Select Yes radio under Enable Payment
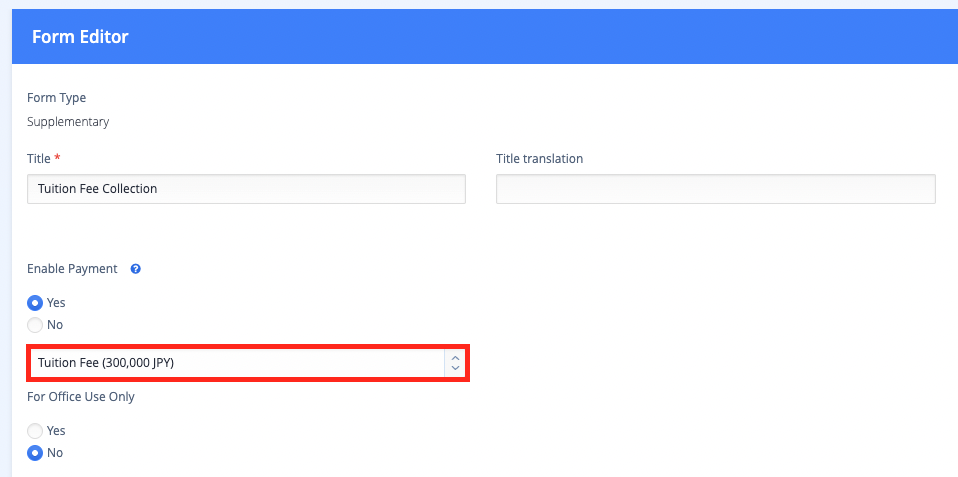The height and width of the screenshot is (477, 958). pyautogui.click(x=35, y=302)
